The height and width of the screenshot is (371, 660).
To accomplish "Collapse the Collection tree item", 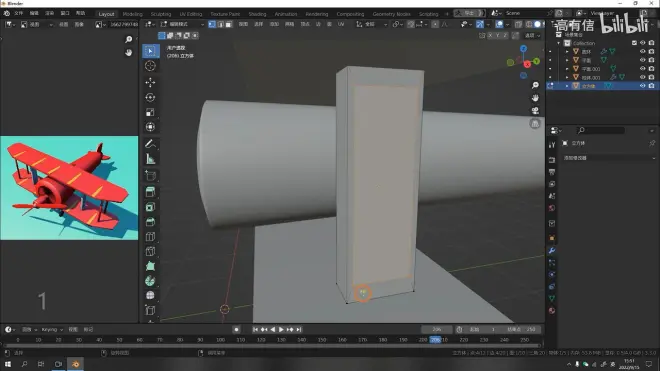I will pyautogui.click(x=559, y=43).
